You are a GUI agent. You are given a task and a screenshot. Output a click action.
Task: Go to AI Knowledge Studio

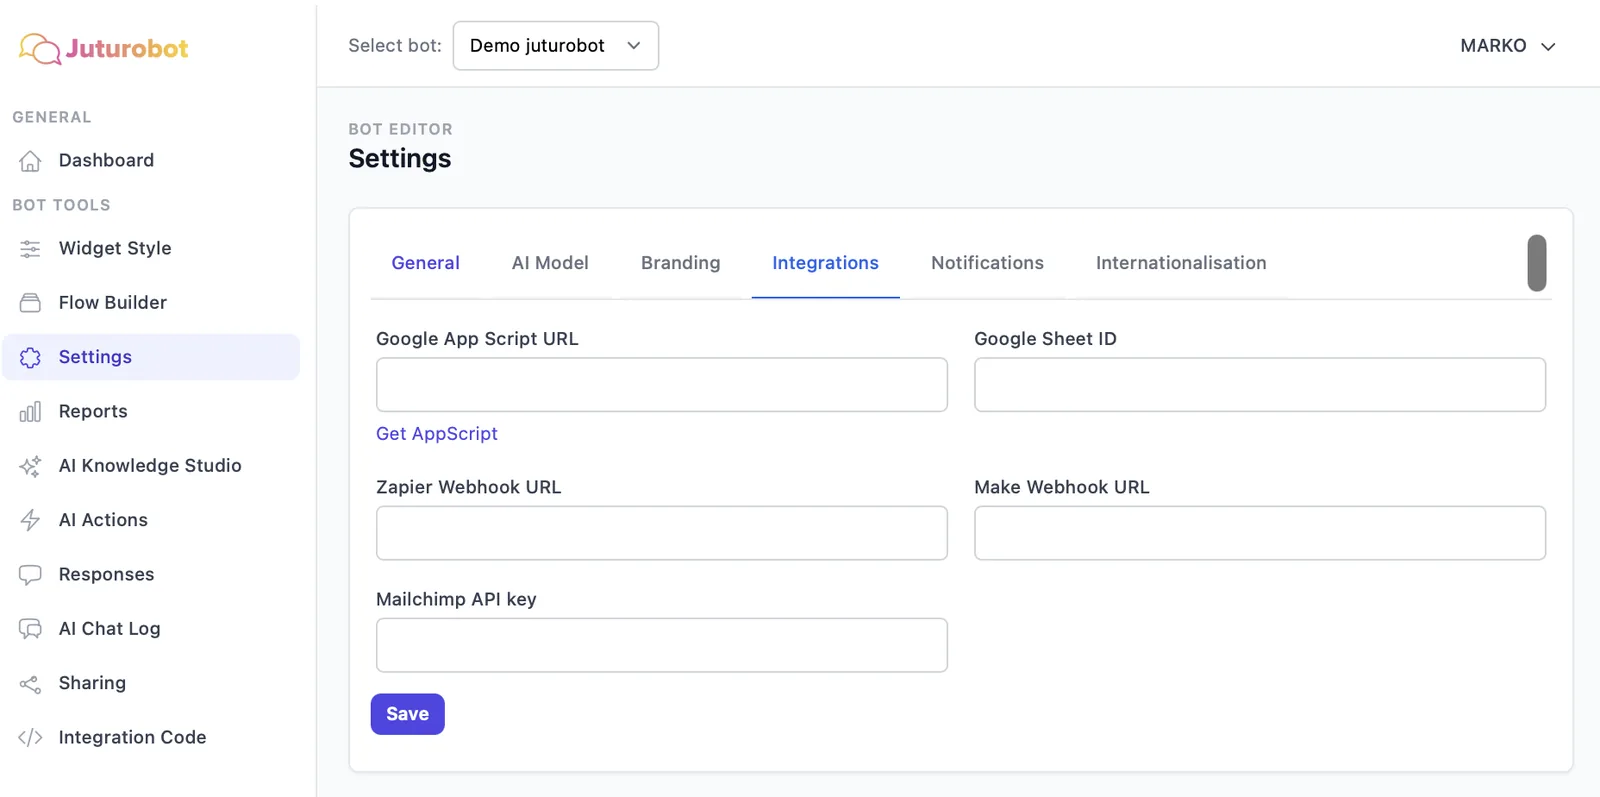(151, 466)
